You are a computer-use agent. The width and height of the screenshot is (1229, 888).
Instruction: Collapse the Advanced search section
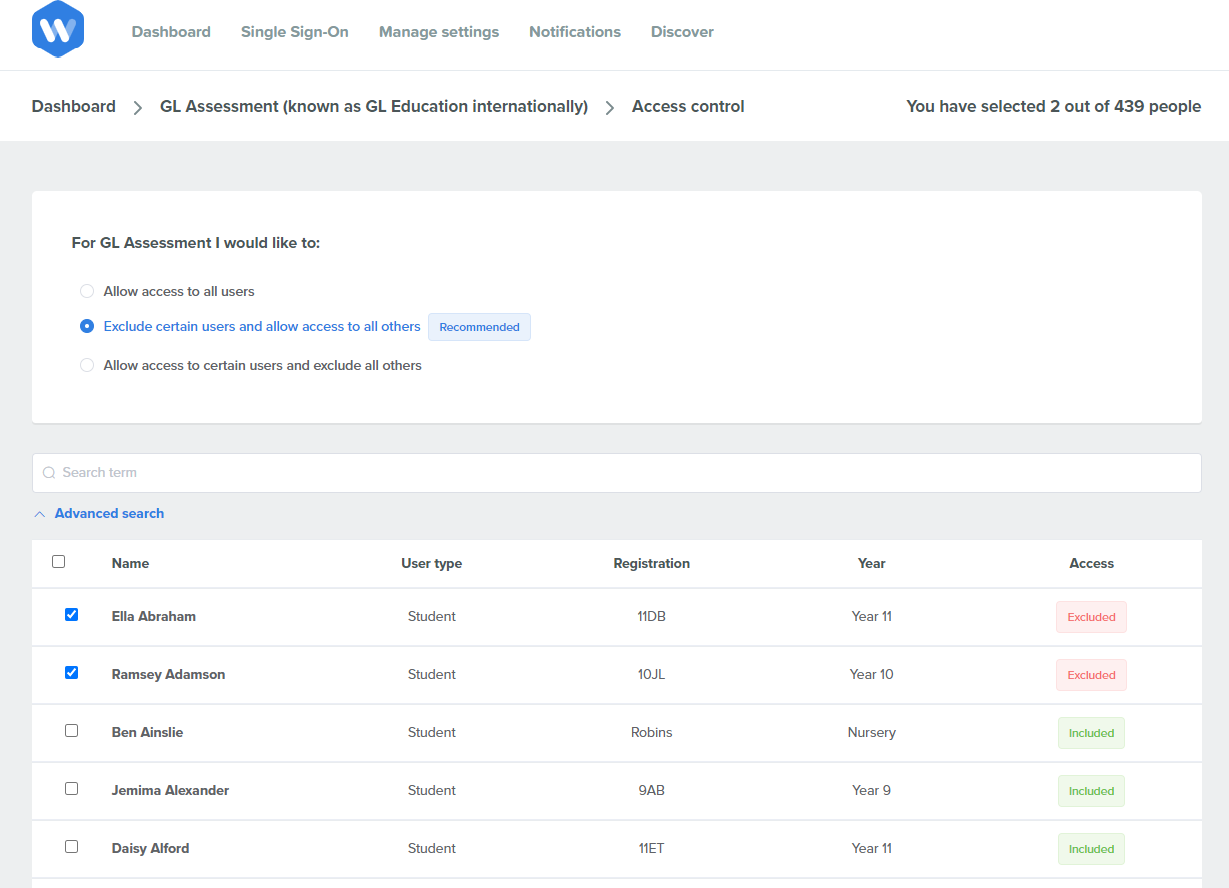pos(99,513)
